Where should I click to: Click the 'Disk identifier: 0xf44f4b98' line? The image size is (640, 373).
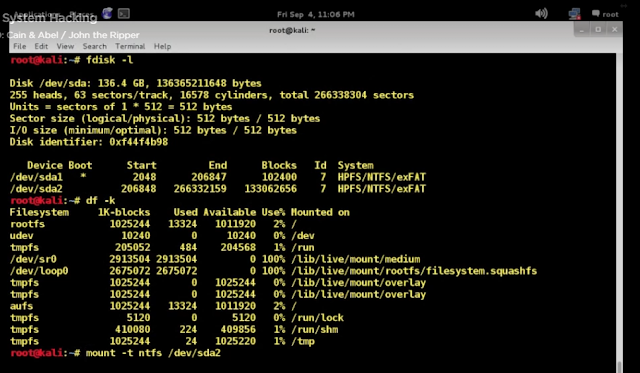click(89, 142)
